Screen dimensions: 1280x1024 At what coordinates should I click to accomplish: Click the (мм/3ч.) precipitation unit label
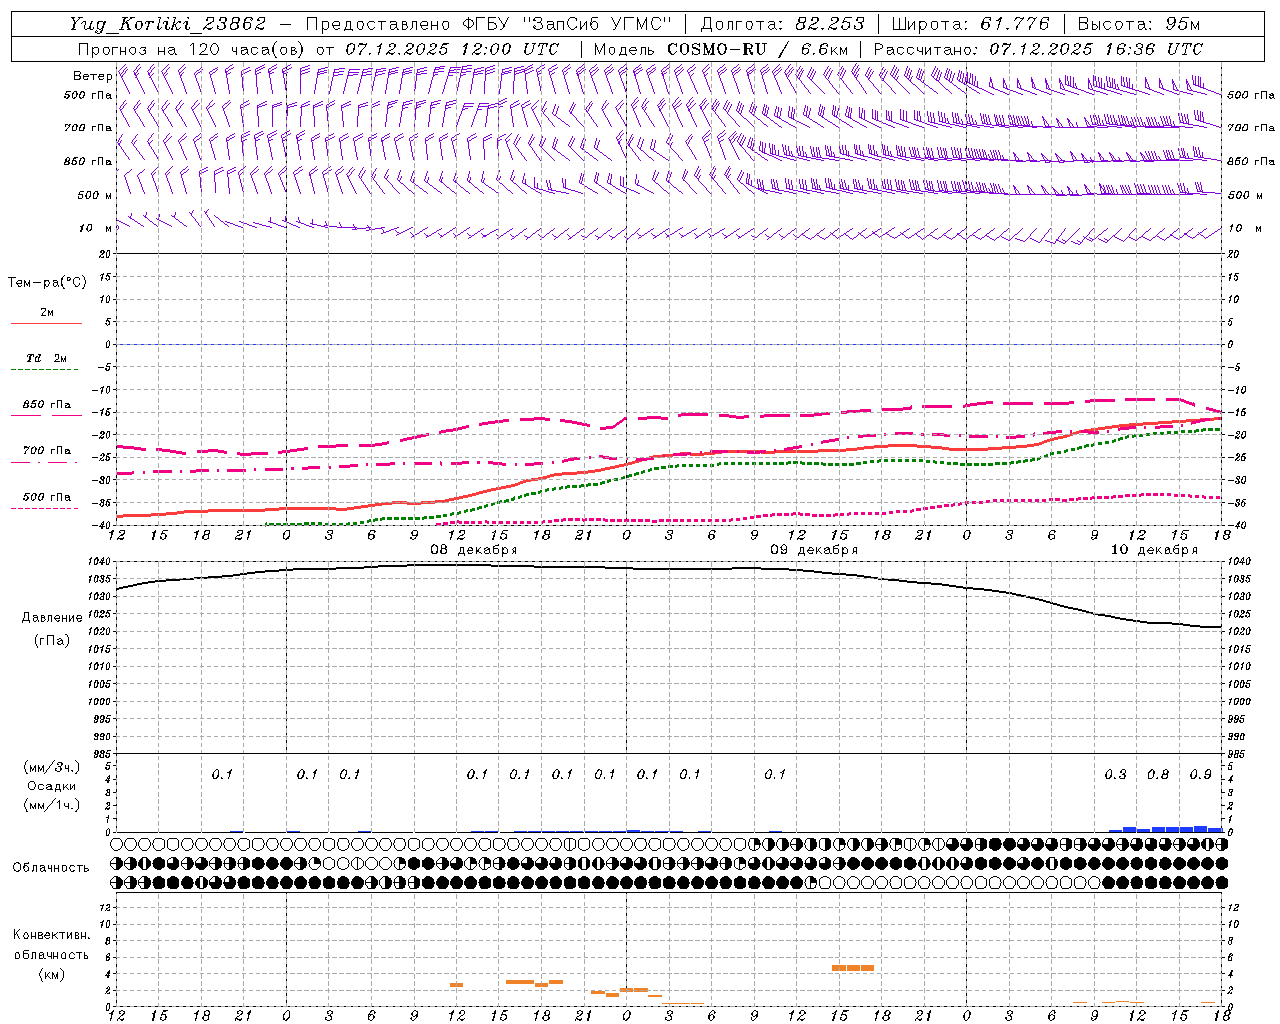[x=52, y=767]
